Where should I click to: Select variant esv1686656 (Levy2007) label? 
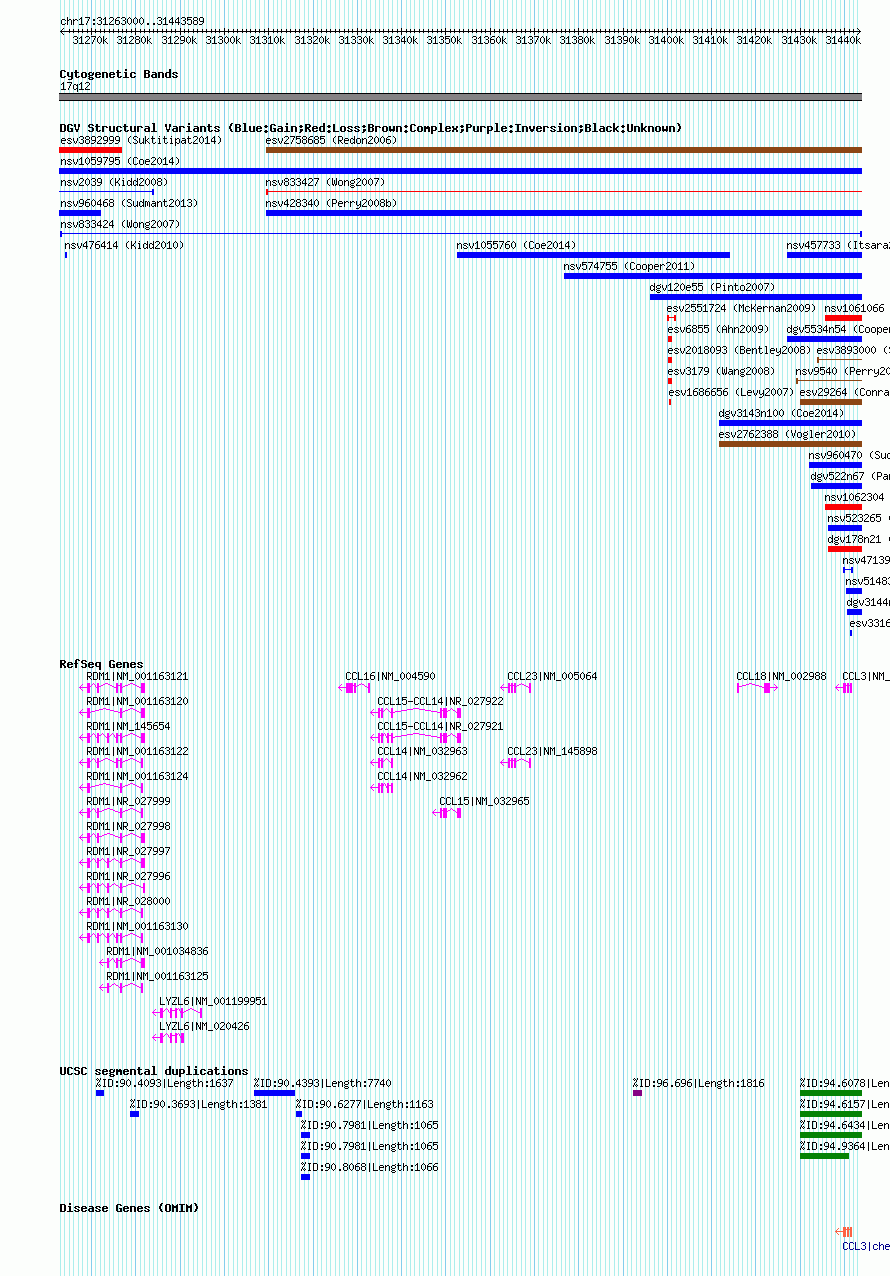pyautogui.click(x=730, y=392)
